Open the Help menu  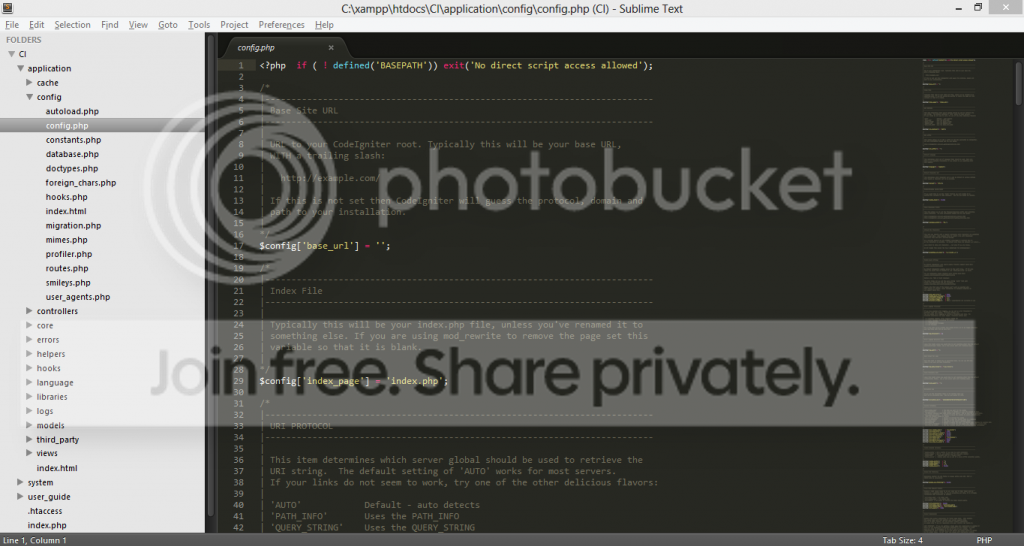tap(324, 25)
